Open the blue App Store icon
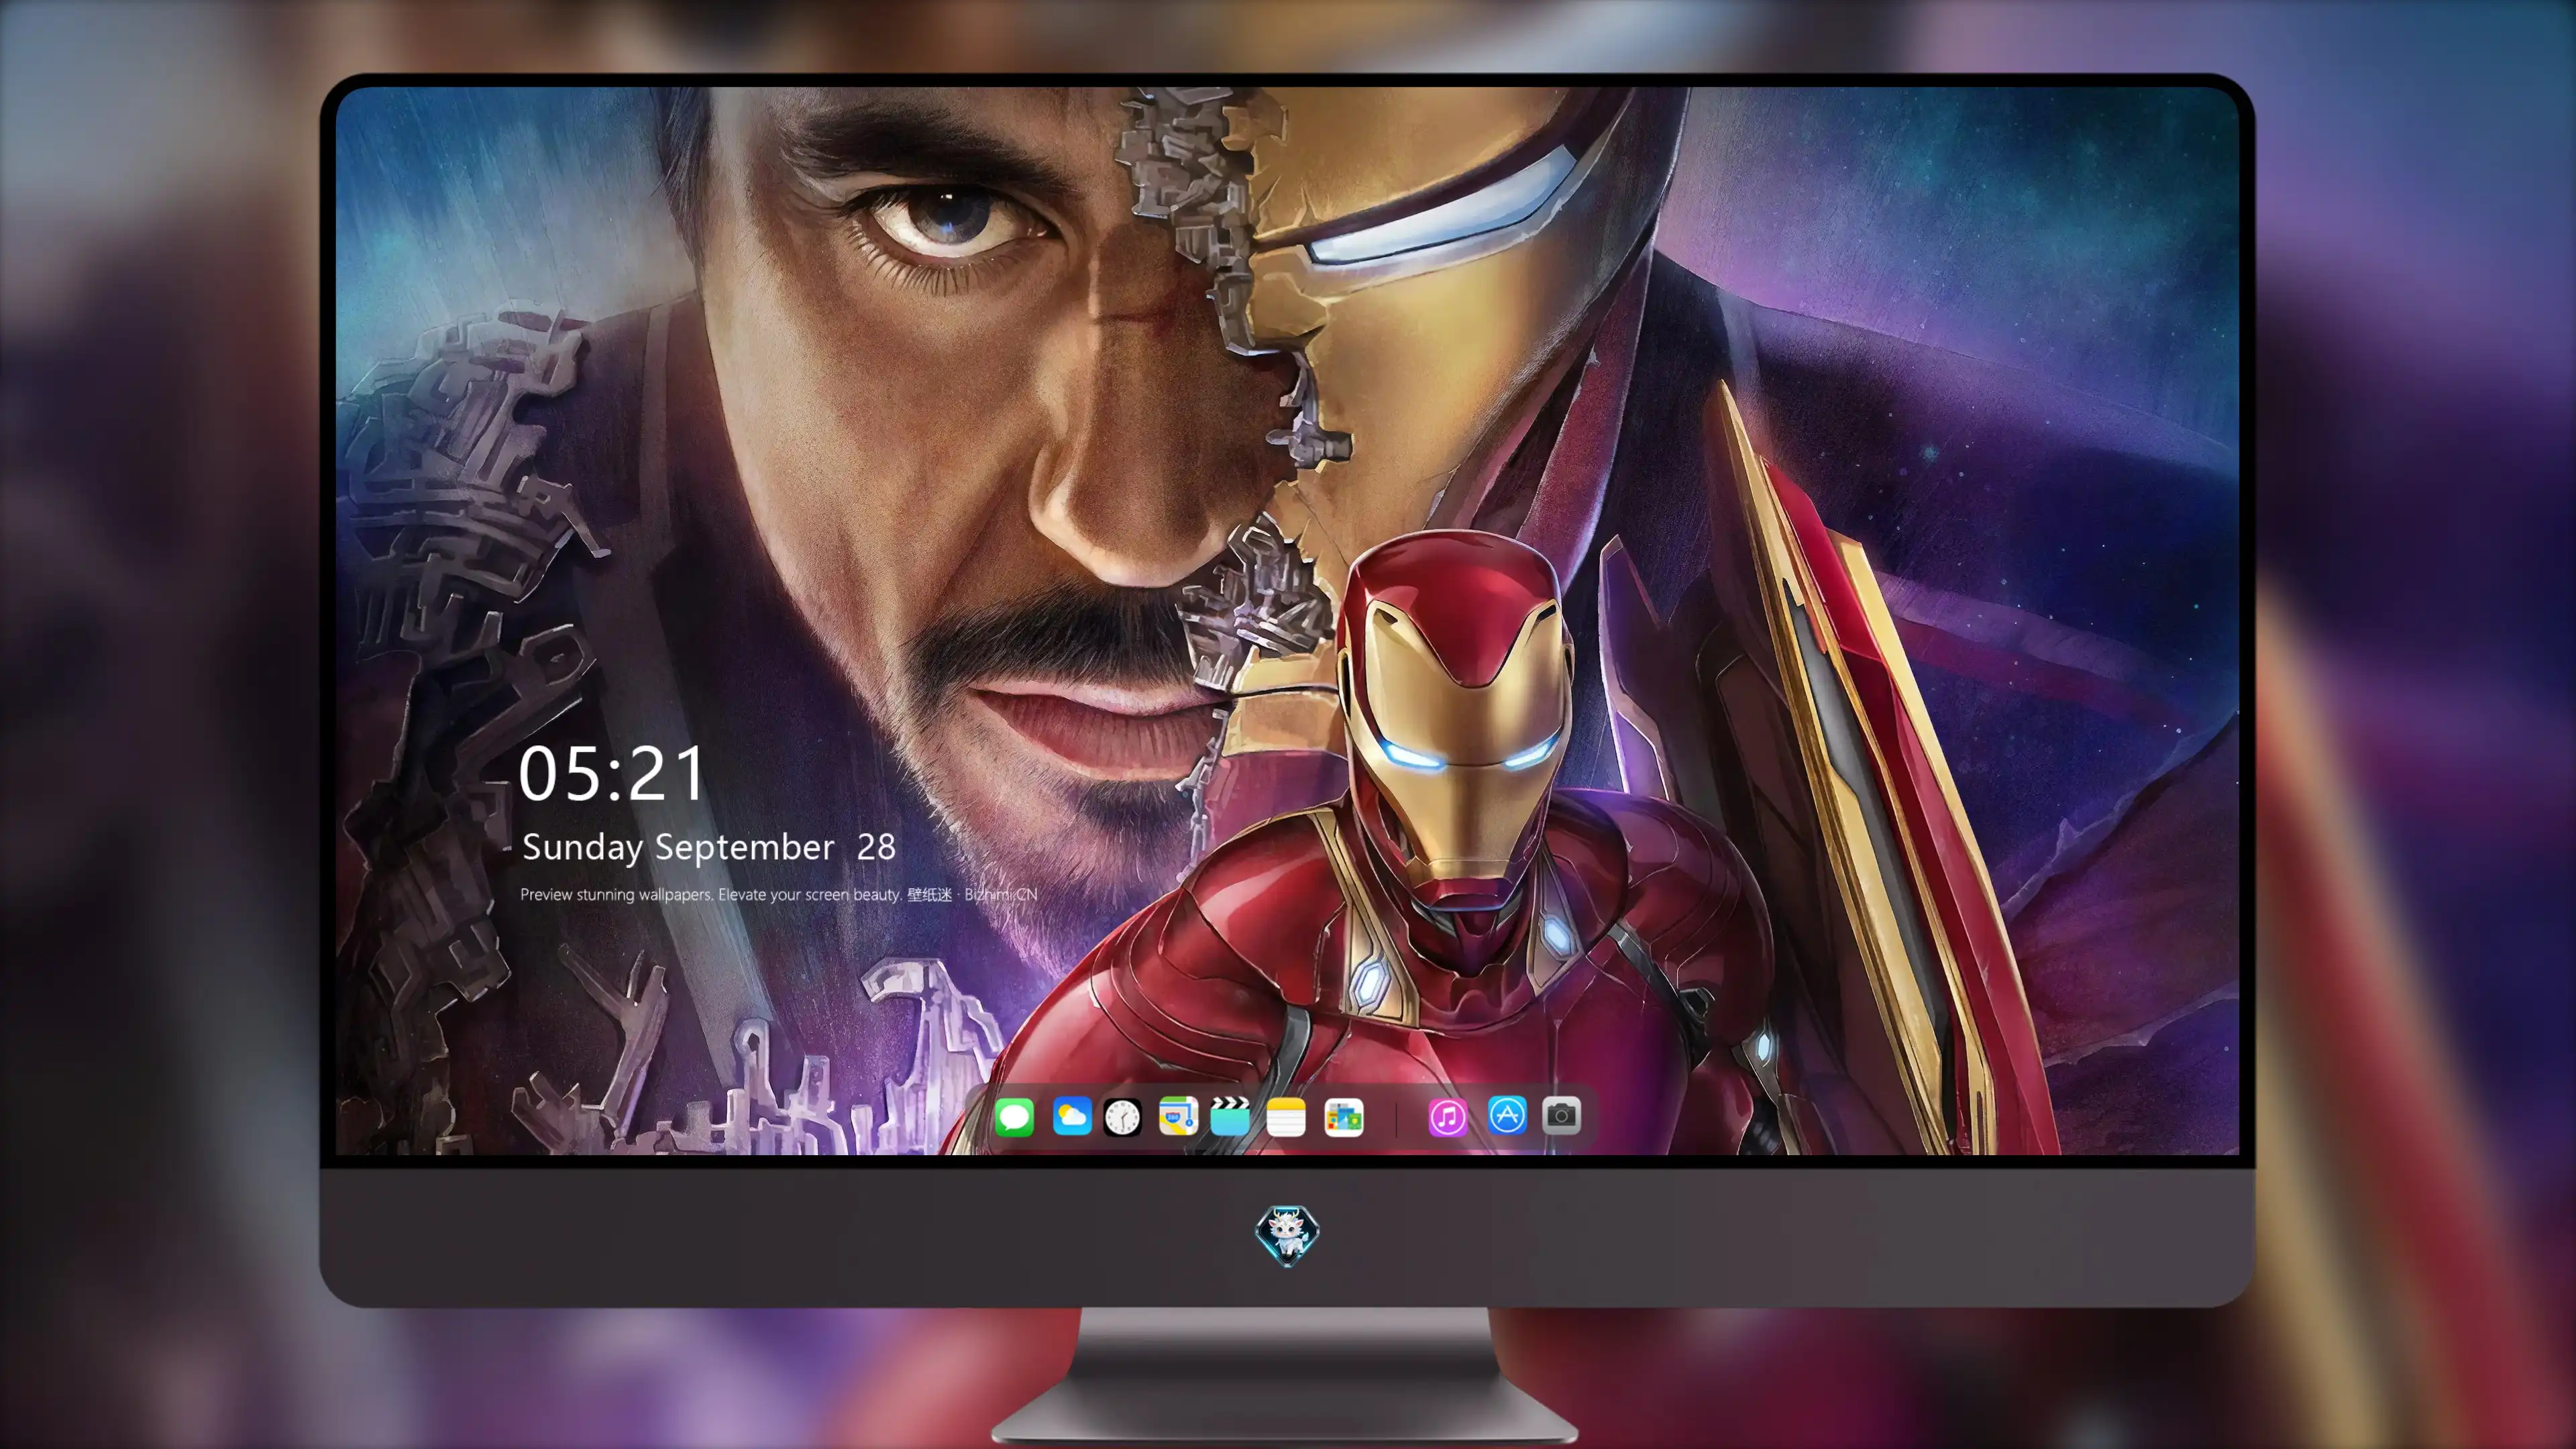This screenshot has height=1449, width=2576. 1507,1116
